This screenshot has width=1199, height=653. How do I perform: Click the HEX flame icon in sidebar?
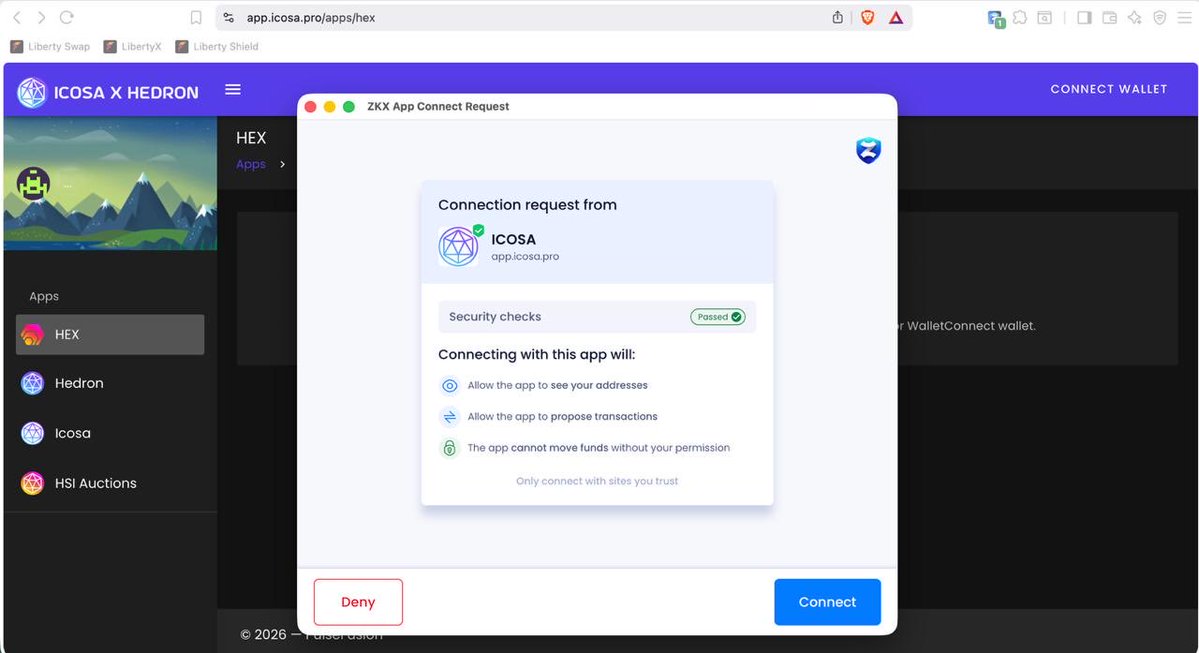pos(32,334)
